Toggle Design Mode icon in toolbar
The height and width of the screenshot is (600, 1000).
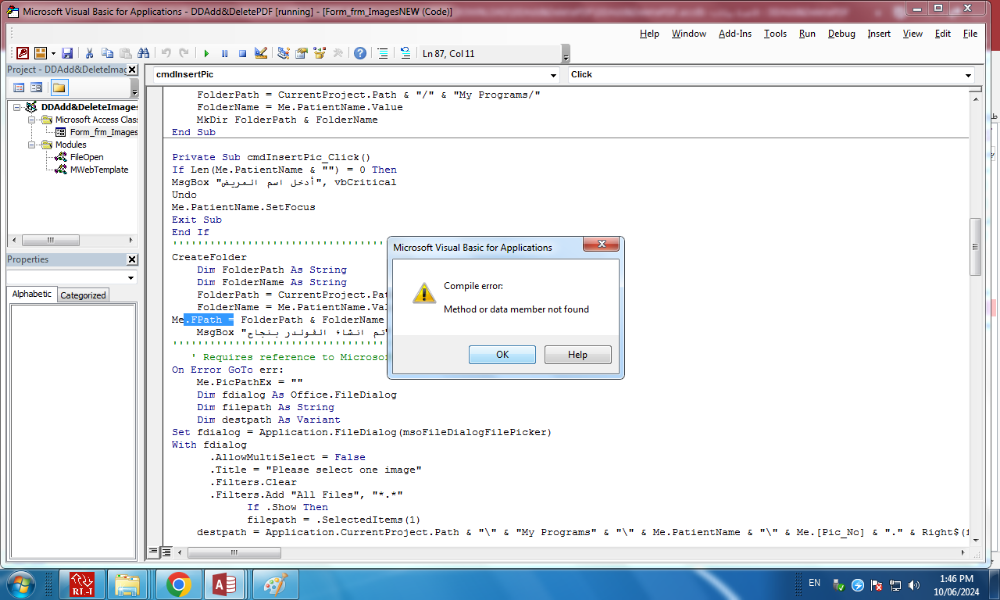point(261,54)
